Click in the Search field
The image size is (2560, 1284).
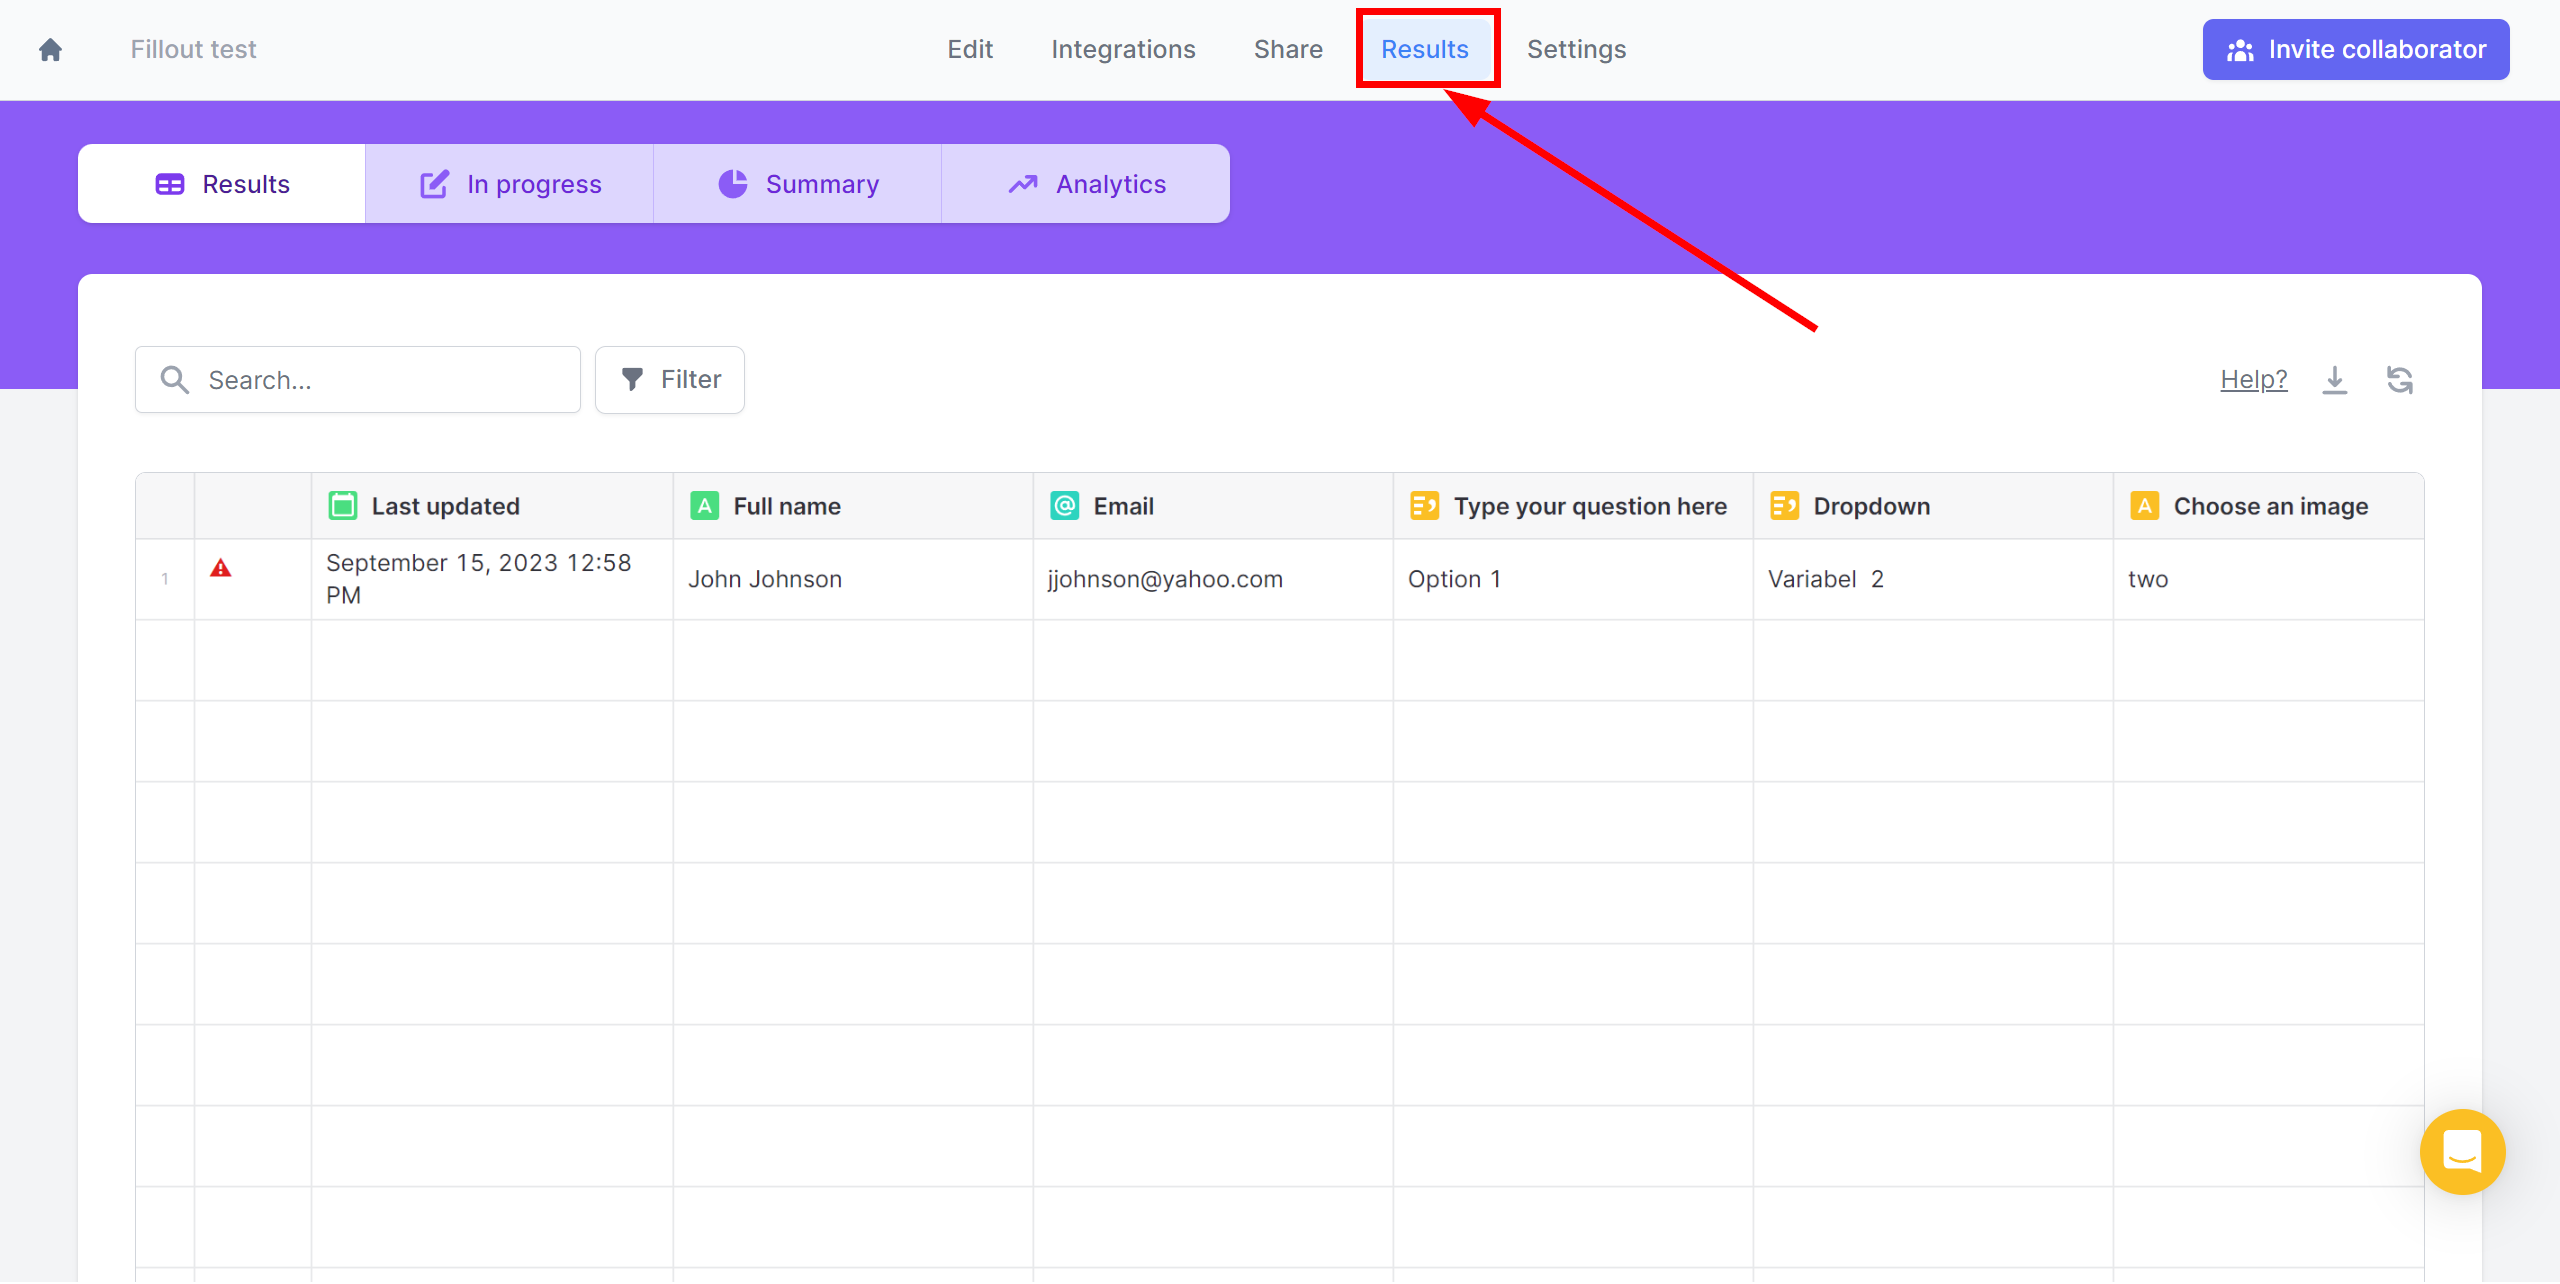[x=358, y=380]
